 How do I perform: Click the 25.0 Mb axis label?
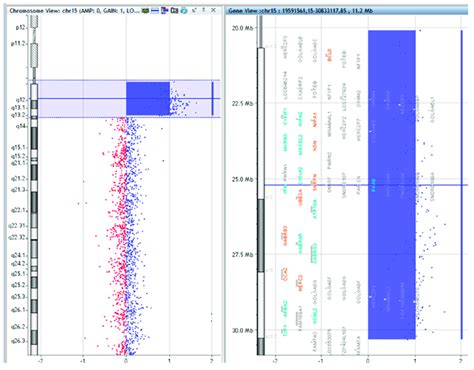pyautogui.click(x=243, y=179)
